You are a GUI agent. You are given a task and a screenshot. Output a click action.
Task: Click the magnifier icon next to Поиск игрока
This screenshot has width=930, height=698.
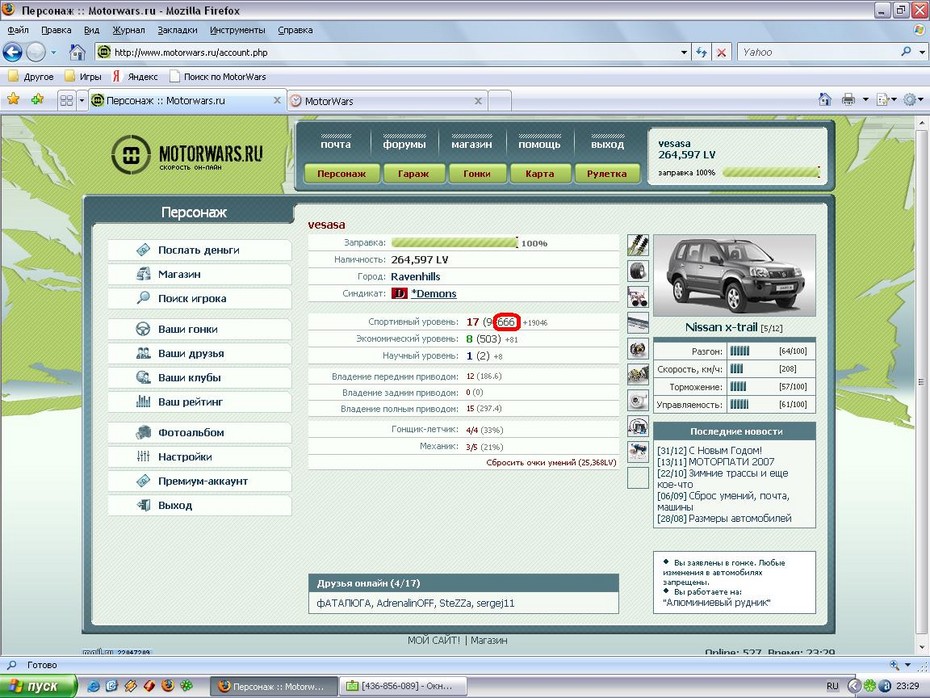[x=143, y=298]
